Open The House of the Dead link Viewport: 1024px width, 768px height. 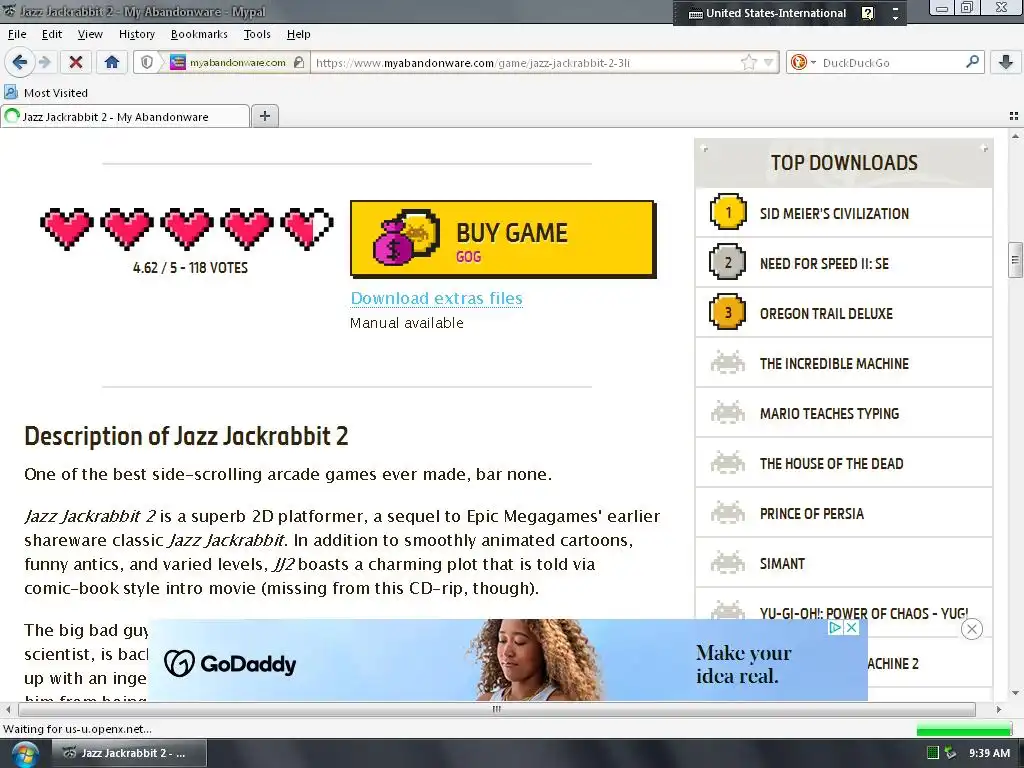point(831,464)
